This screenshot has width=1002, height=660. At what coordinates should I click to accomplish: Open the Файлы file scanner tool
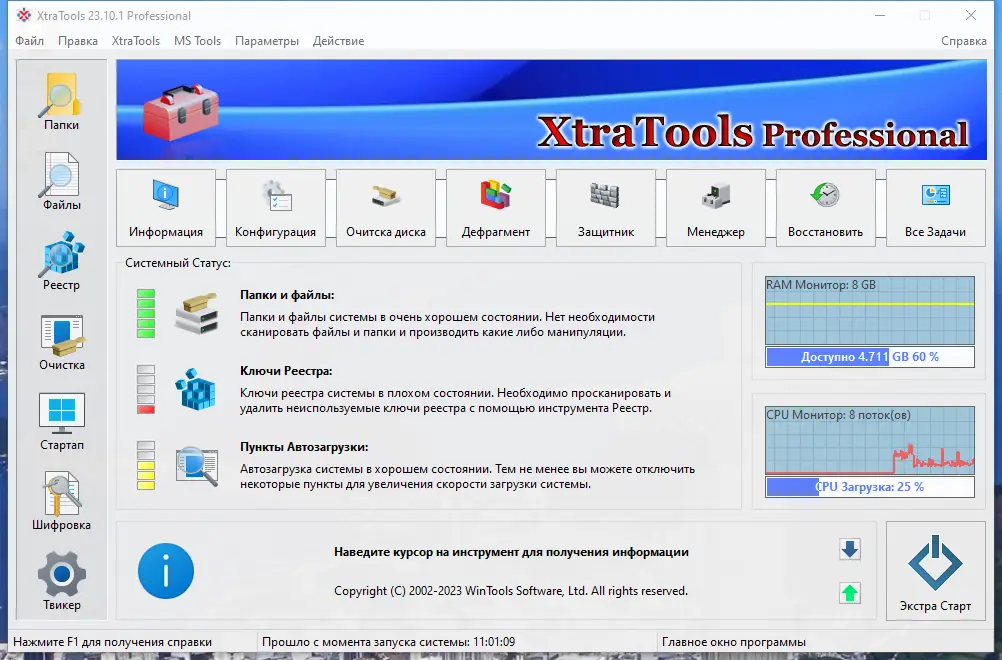coord(61,182)
